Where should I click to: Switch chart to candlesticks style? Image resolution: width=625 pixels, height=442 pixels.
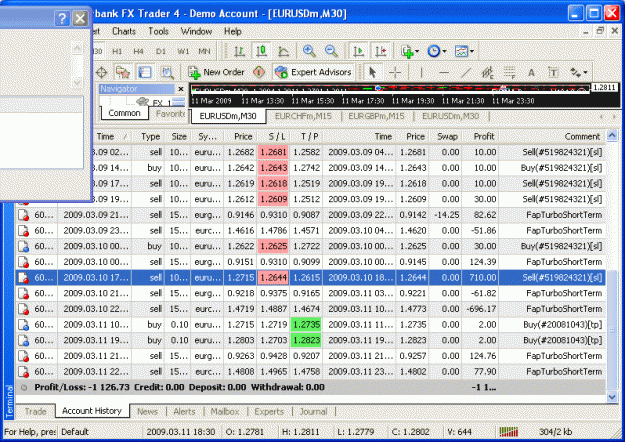pos(261,51)
